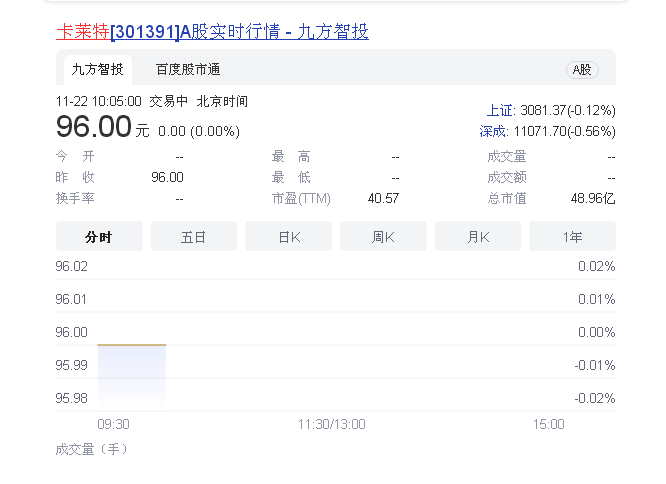Click the 09:30 time axis label
666x484 pixels.
point(113,424)
